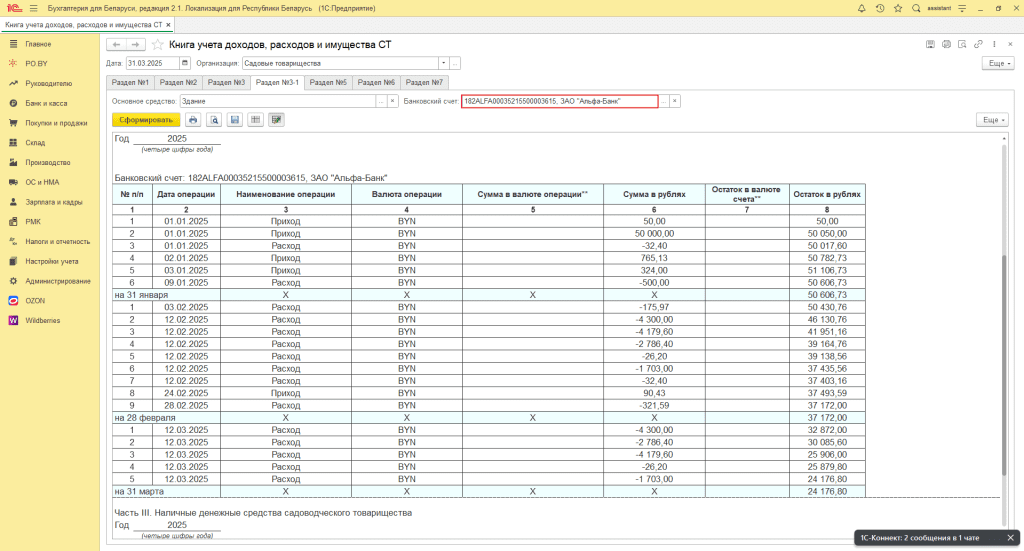Get a link with the chain icon
Screen dimensions: 1024x551
click(978, 44)
